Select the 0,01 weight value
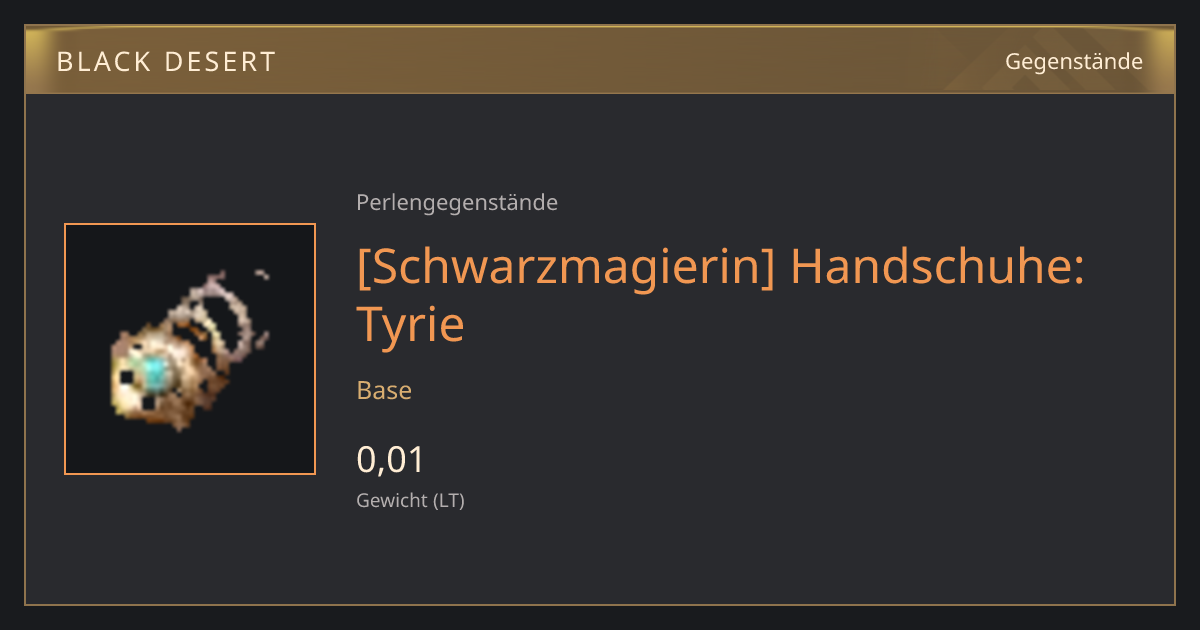 (391, 460)
